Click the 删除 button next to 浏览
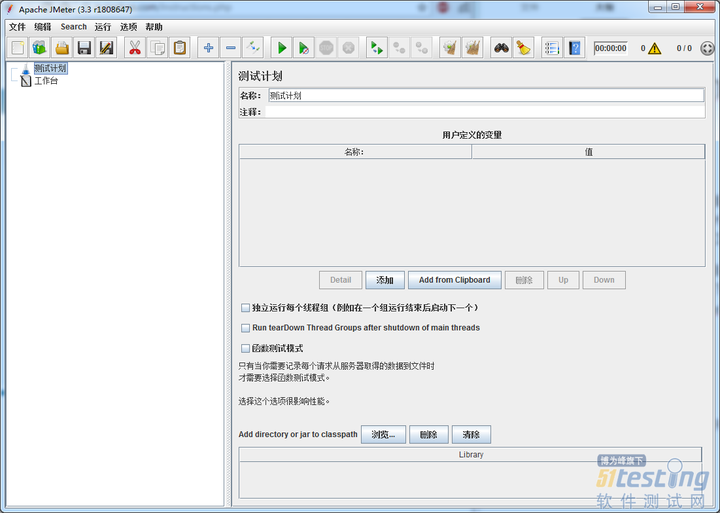The image size is (720, 513). pos(428,434)
